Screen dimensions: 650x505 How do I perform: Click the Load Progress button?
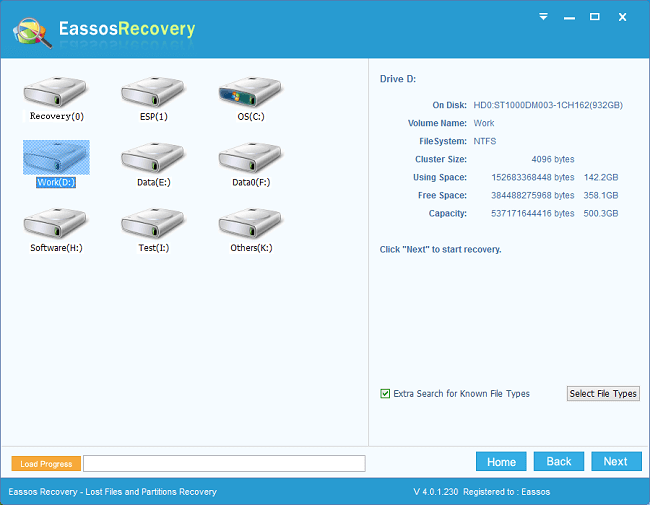(x=46, y=464)
